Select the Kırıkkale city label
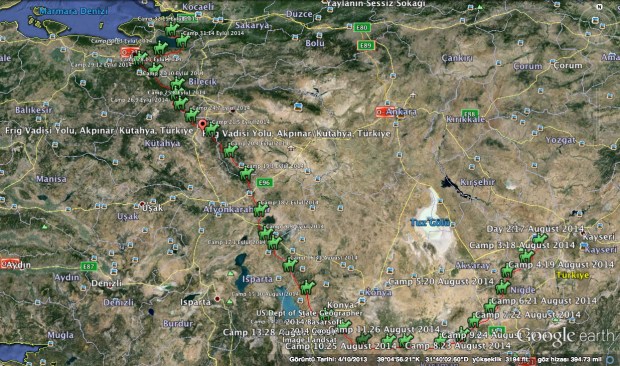620x366 pixels. point(465,119)
